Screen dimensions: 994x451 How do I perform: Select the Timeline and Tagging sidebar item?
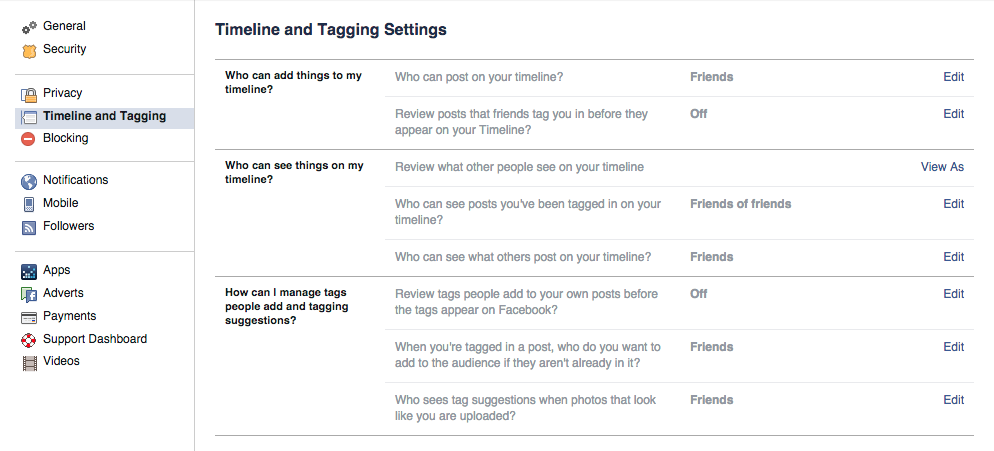[105, 119]
